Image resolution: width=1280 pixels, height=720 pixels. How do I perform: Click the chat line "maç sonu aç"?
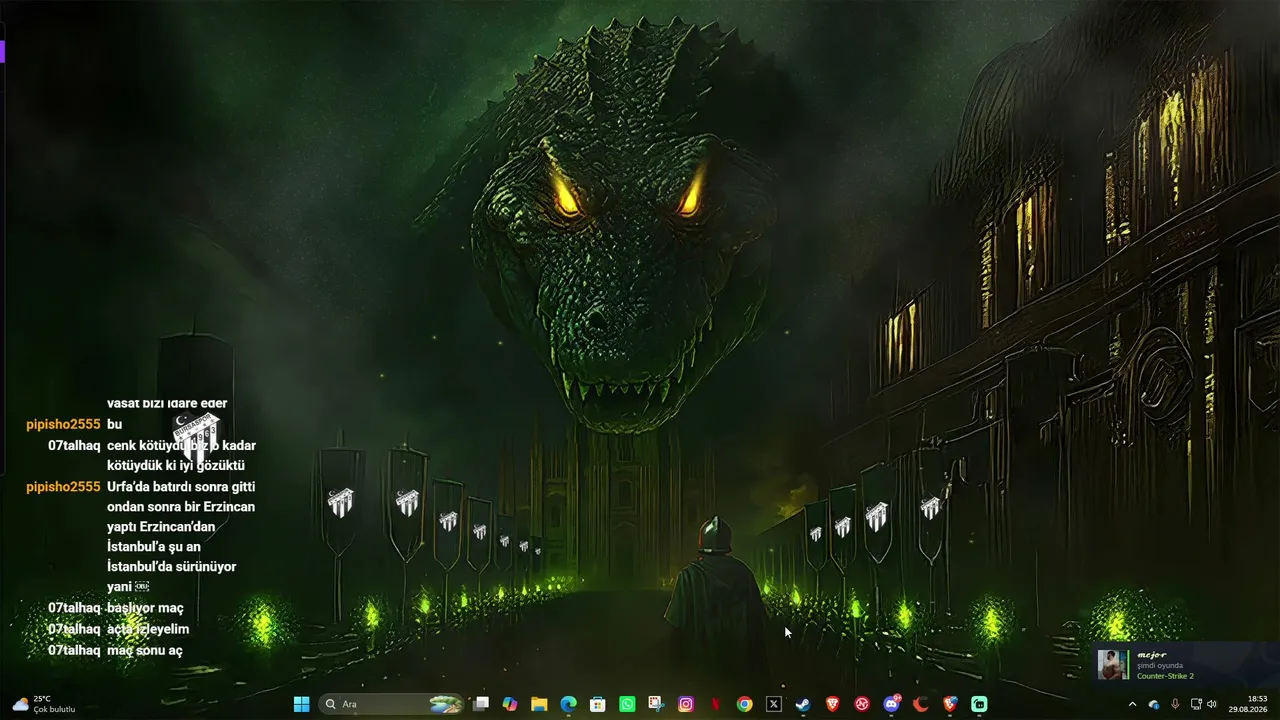pos(145,650)
